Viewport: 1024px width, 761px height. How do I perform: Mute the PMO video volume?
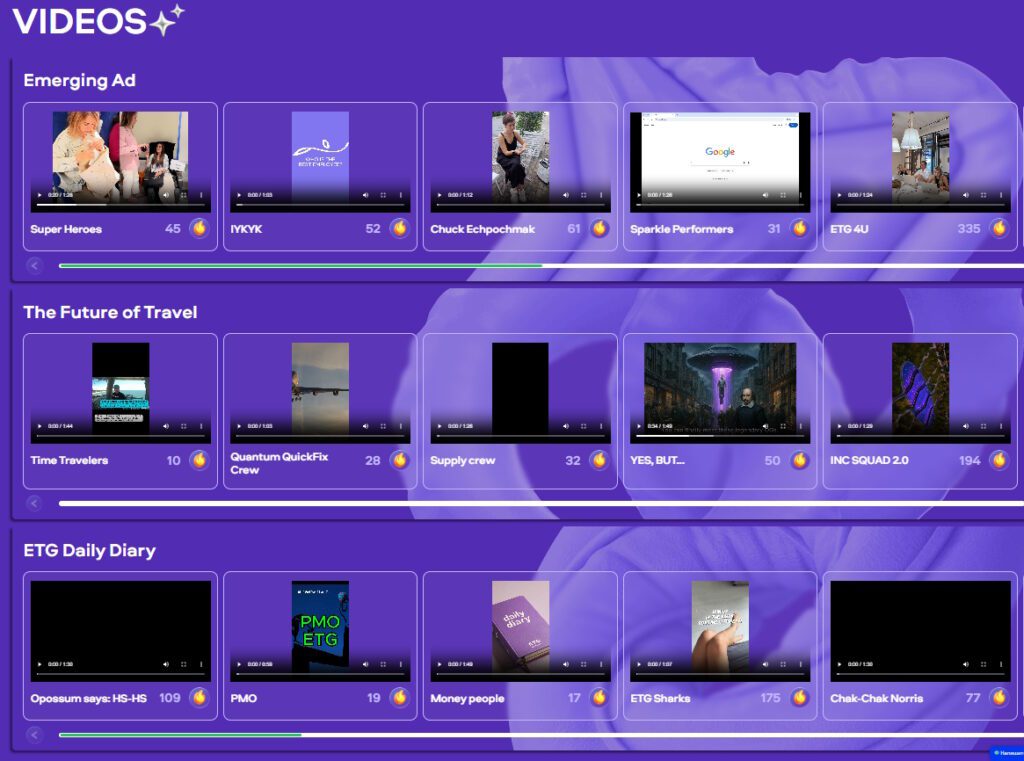365,664
